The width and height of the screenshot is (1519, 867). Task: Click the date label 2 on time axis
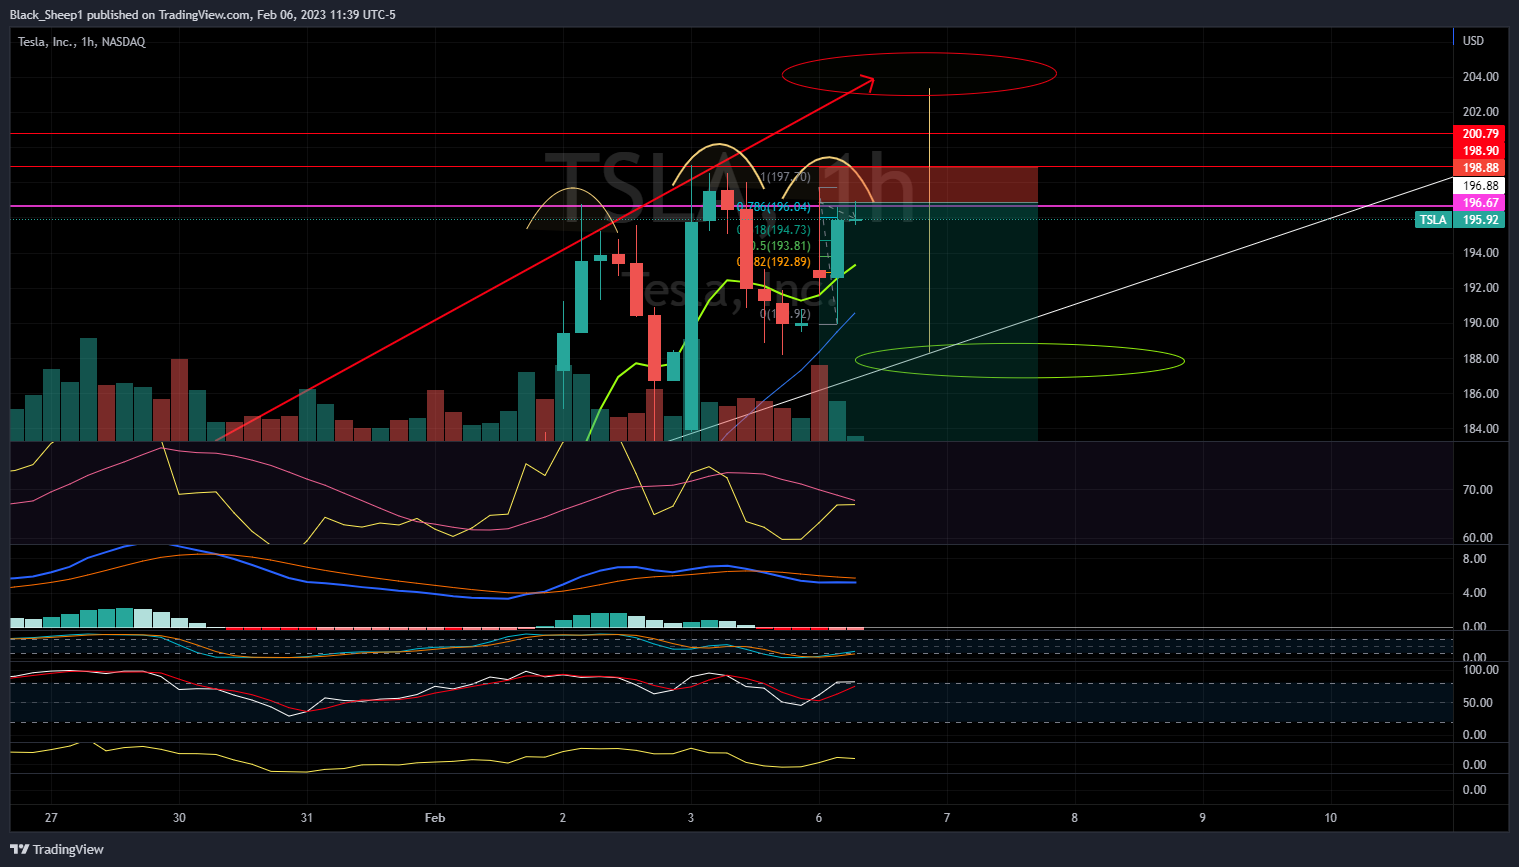(x=563, y=818)
